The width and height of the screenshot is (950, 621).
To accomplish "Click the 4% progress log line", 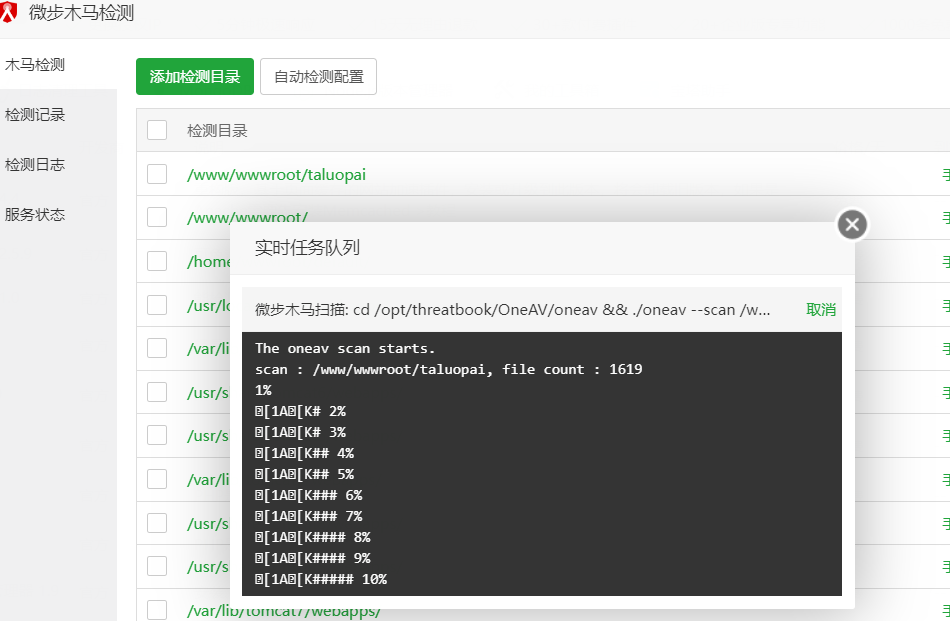I will (x=304, y=453).
